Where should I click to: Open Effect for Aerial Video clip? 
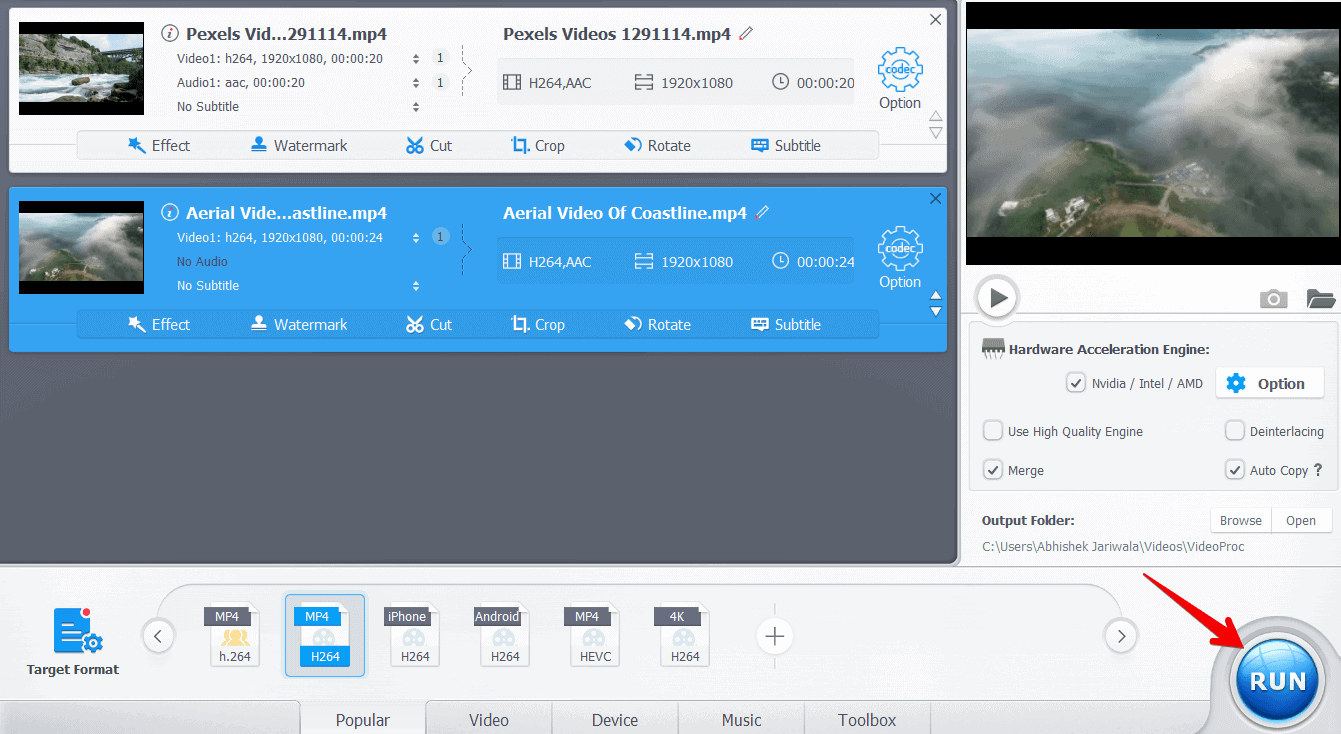159,324
